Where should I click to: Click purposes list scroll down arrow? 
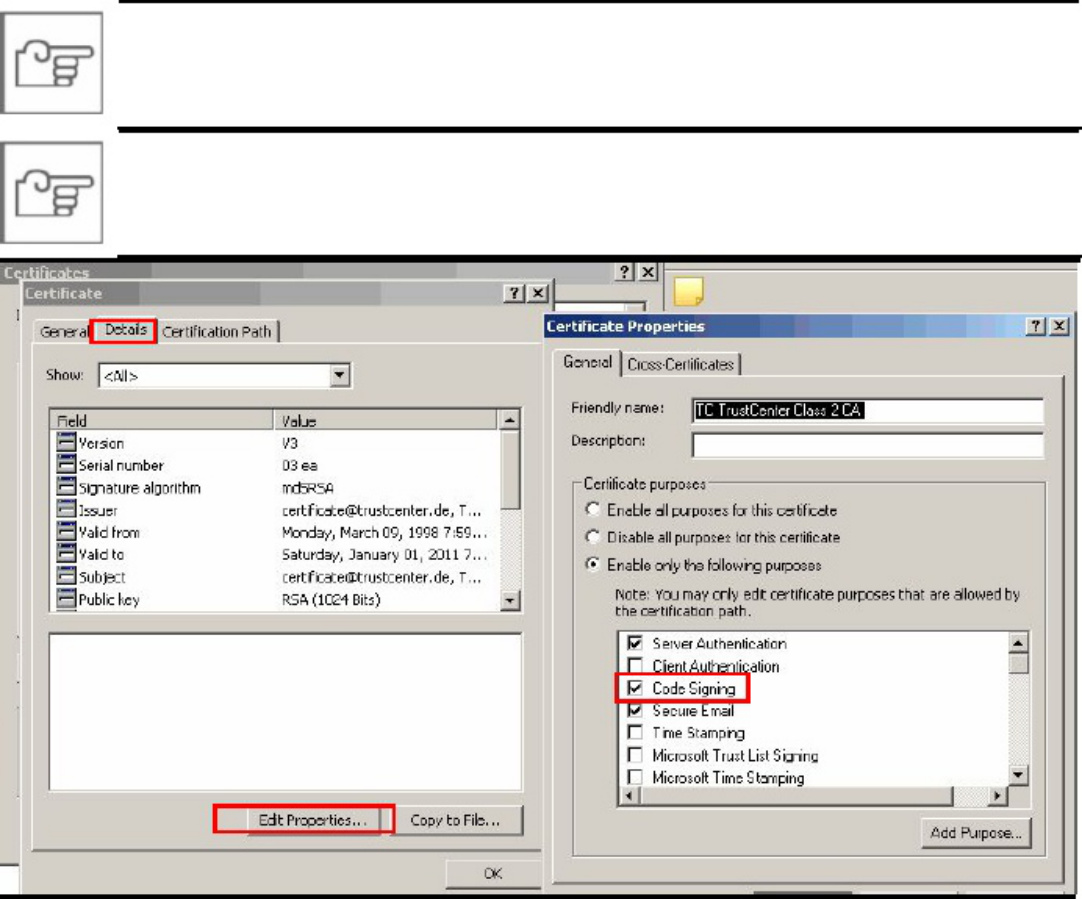click(1019, 775)
